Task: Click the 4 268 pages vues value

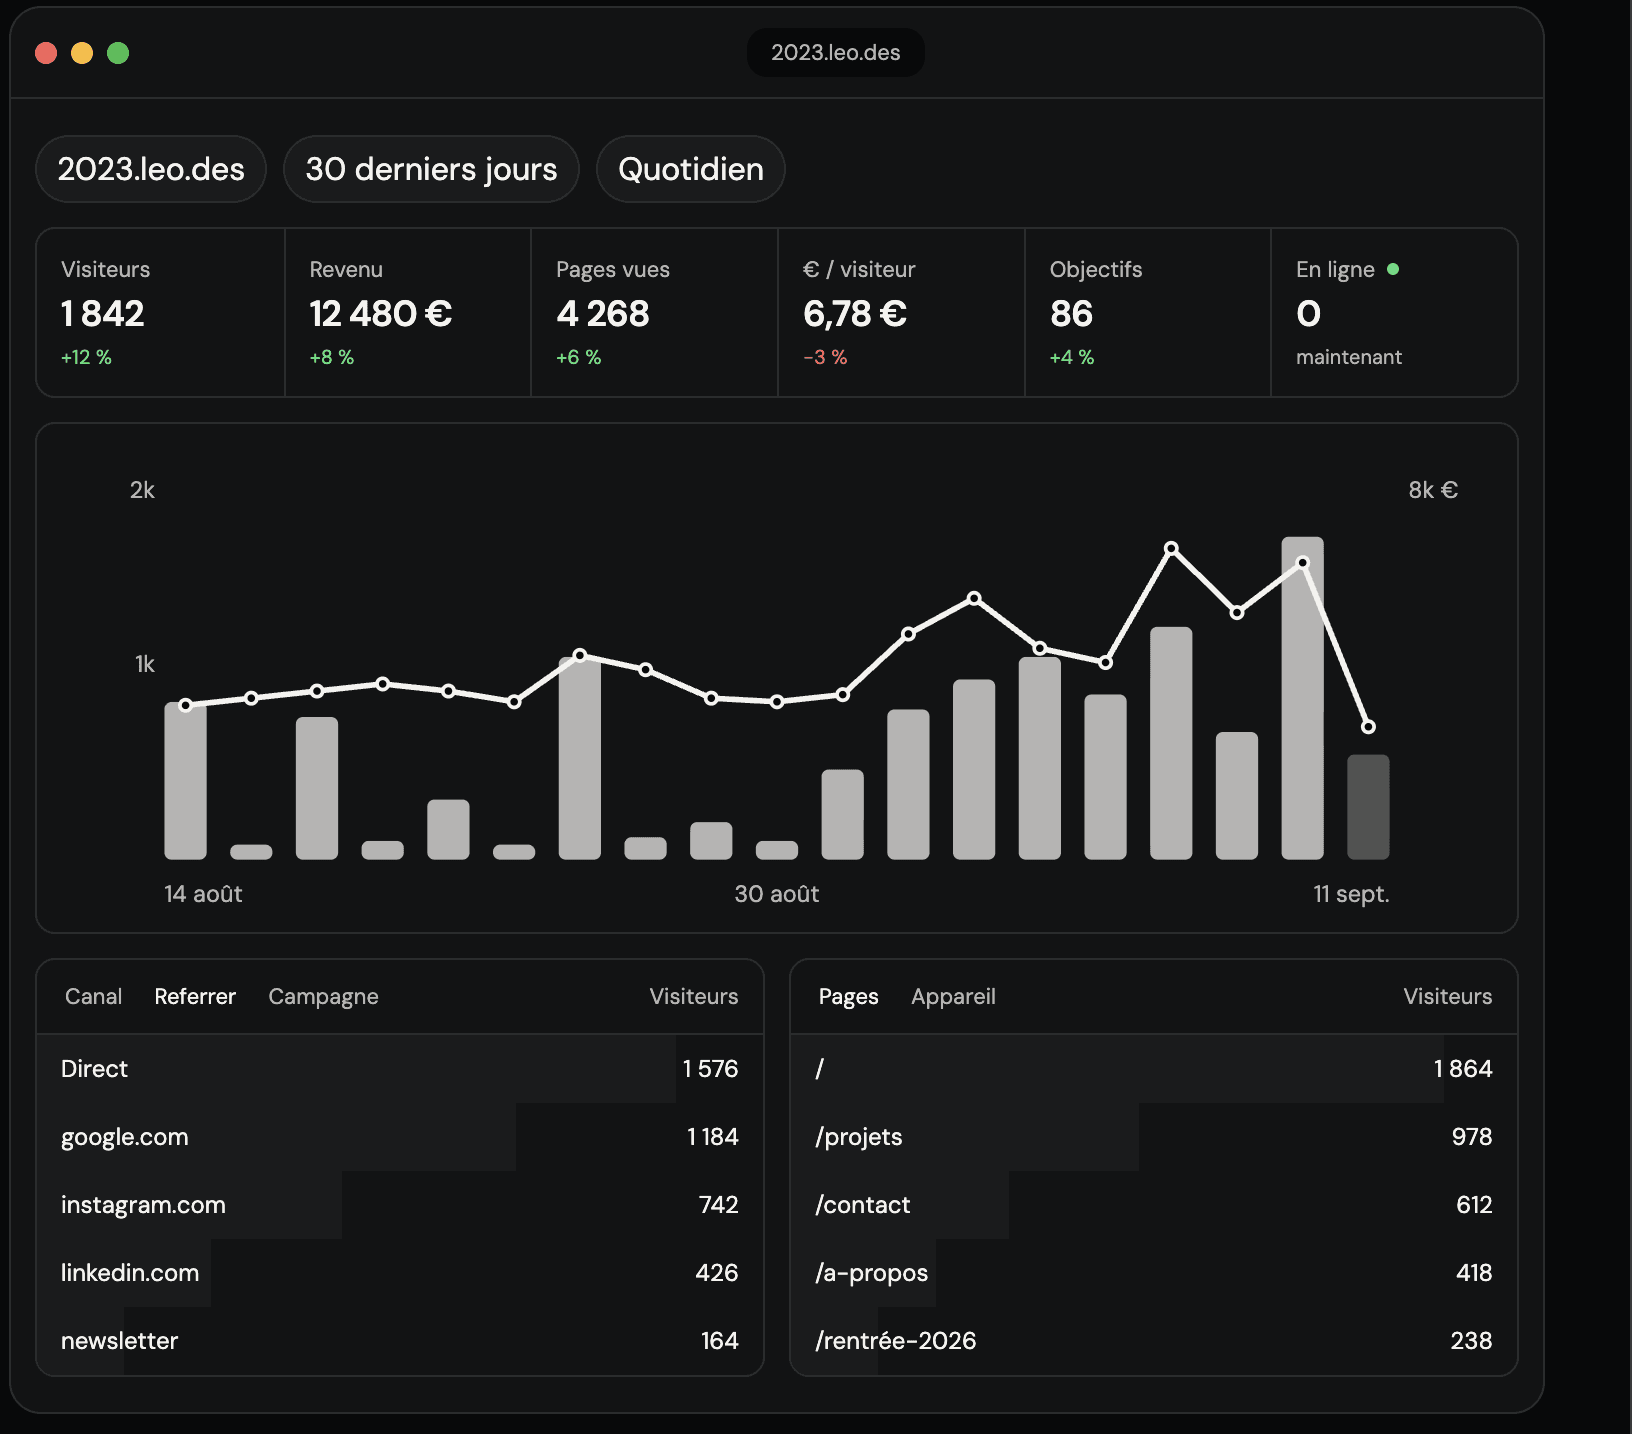Action: coord(603,314)
